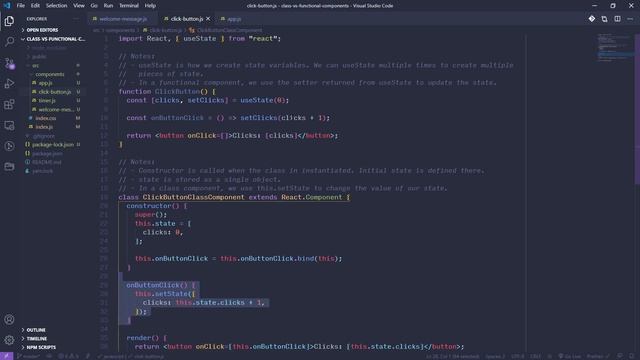The height and width of the screenshot is (360, 640).
Task: Open README.md in the file tree
Action: 46,162
